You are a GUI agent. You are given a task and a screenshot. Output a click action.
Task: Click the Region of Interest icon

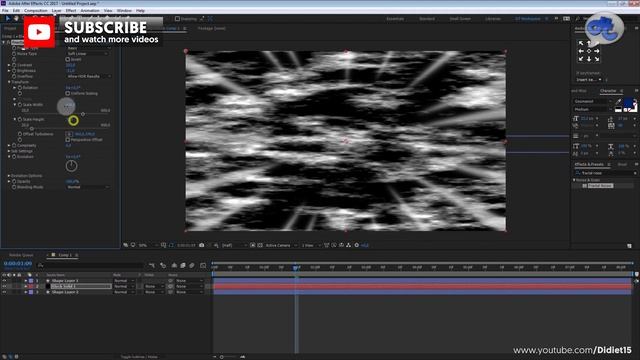click(253, 245)
